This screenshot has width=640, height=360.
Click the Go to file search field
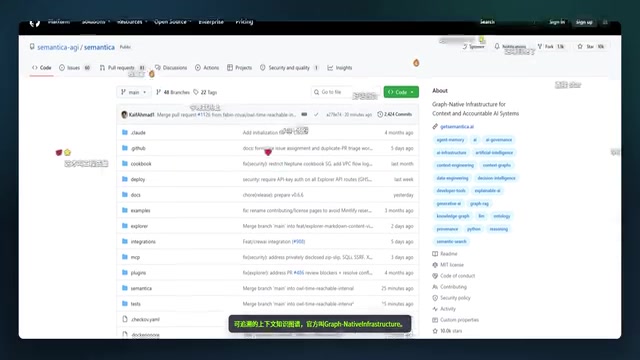(345, 92)
